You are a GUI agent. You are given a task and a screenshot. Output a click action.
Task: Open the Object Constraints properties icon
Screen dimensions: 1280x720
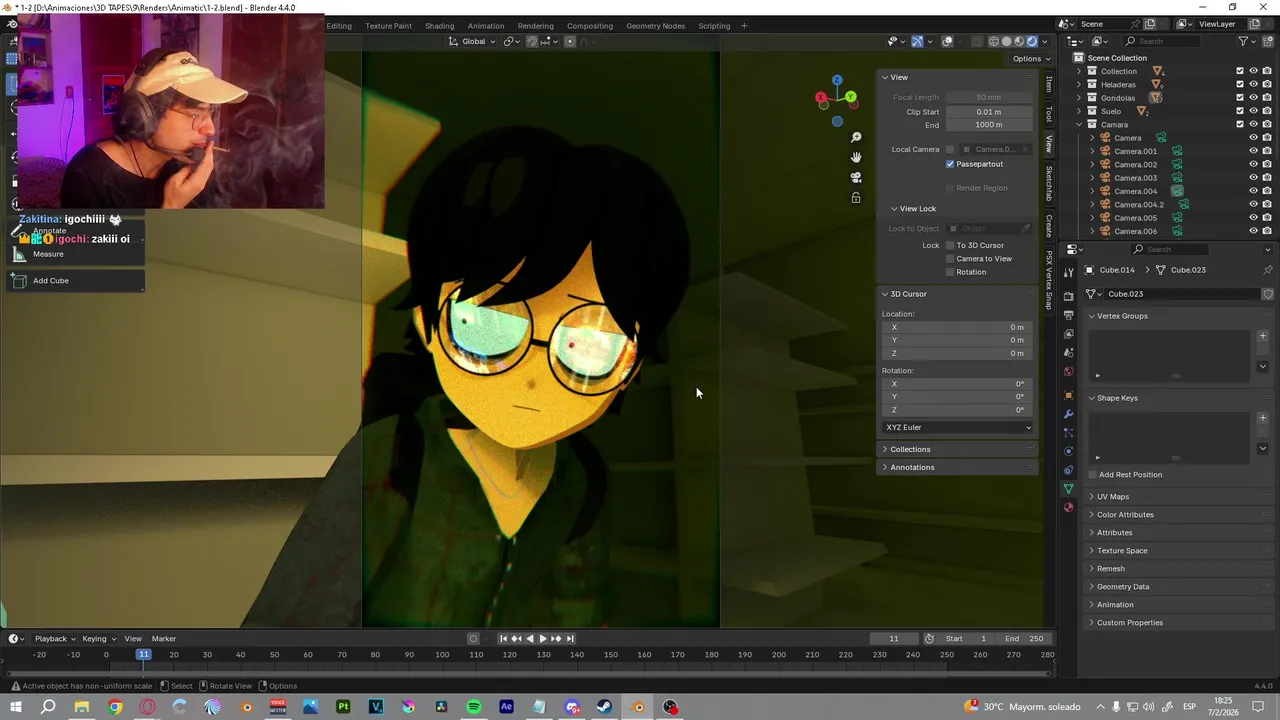(1068, 470)
